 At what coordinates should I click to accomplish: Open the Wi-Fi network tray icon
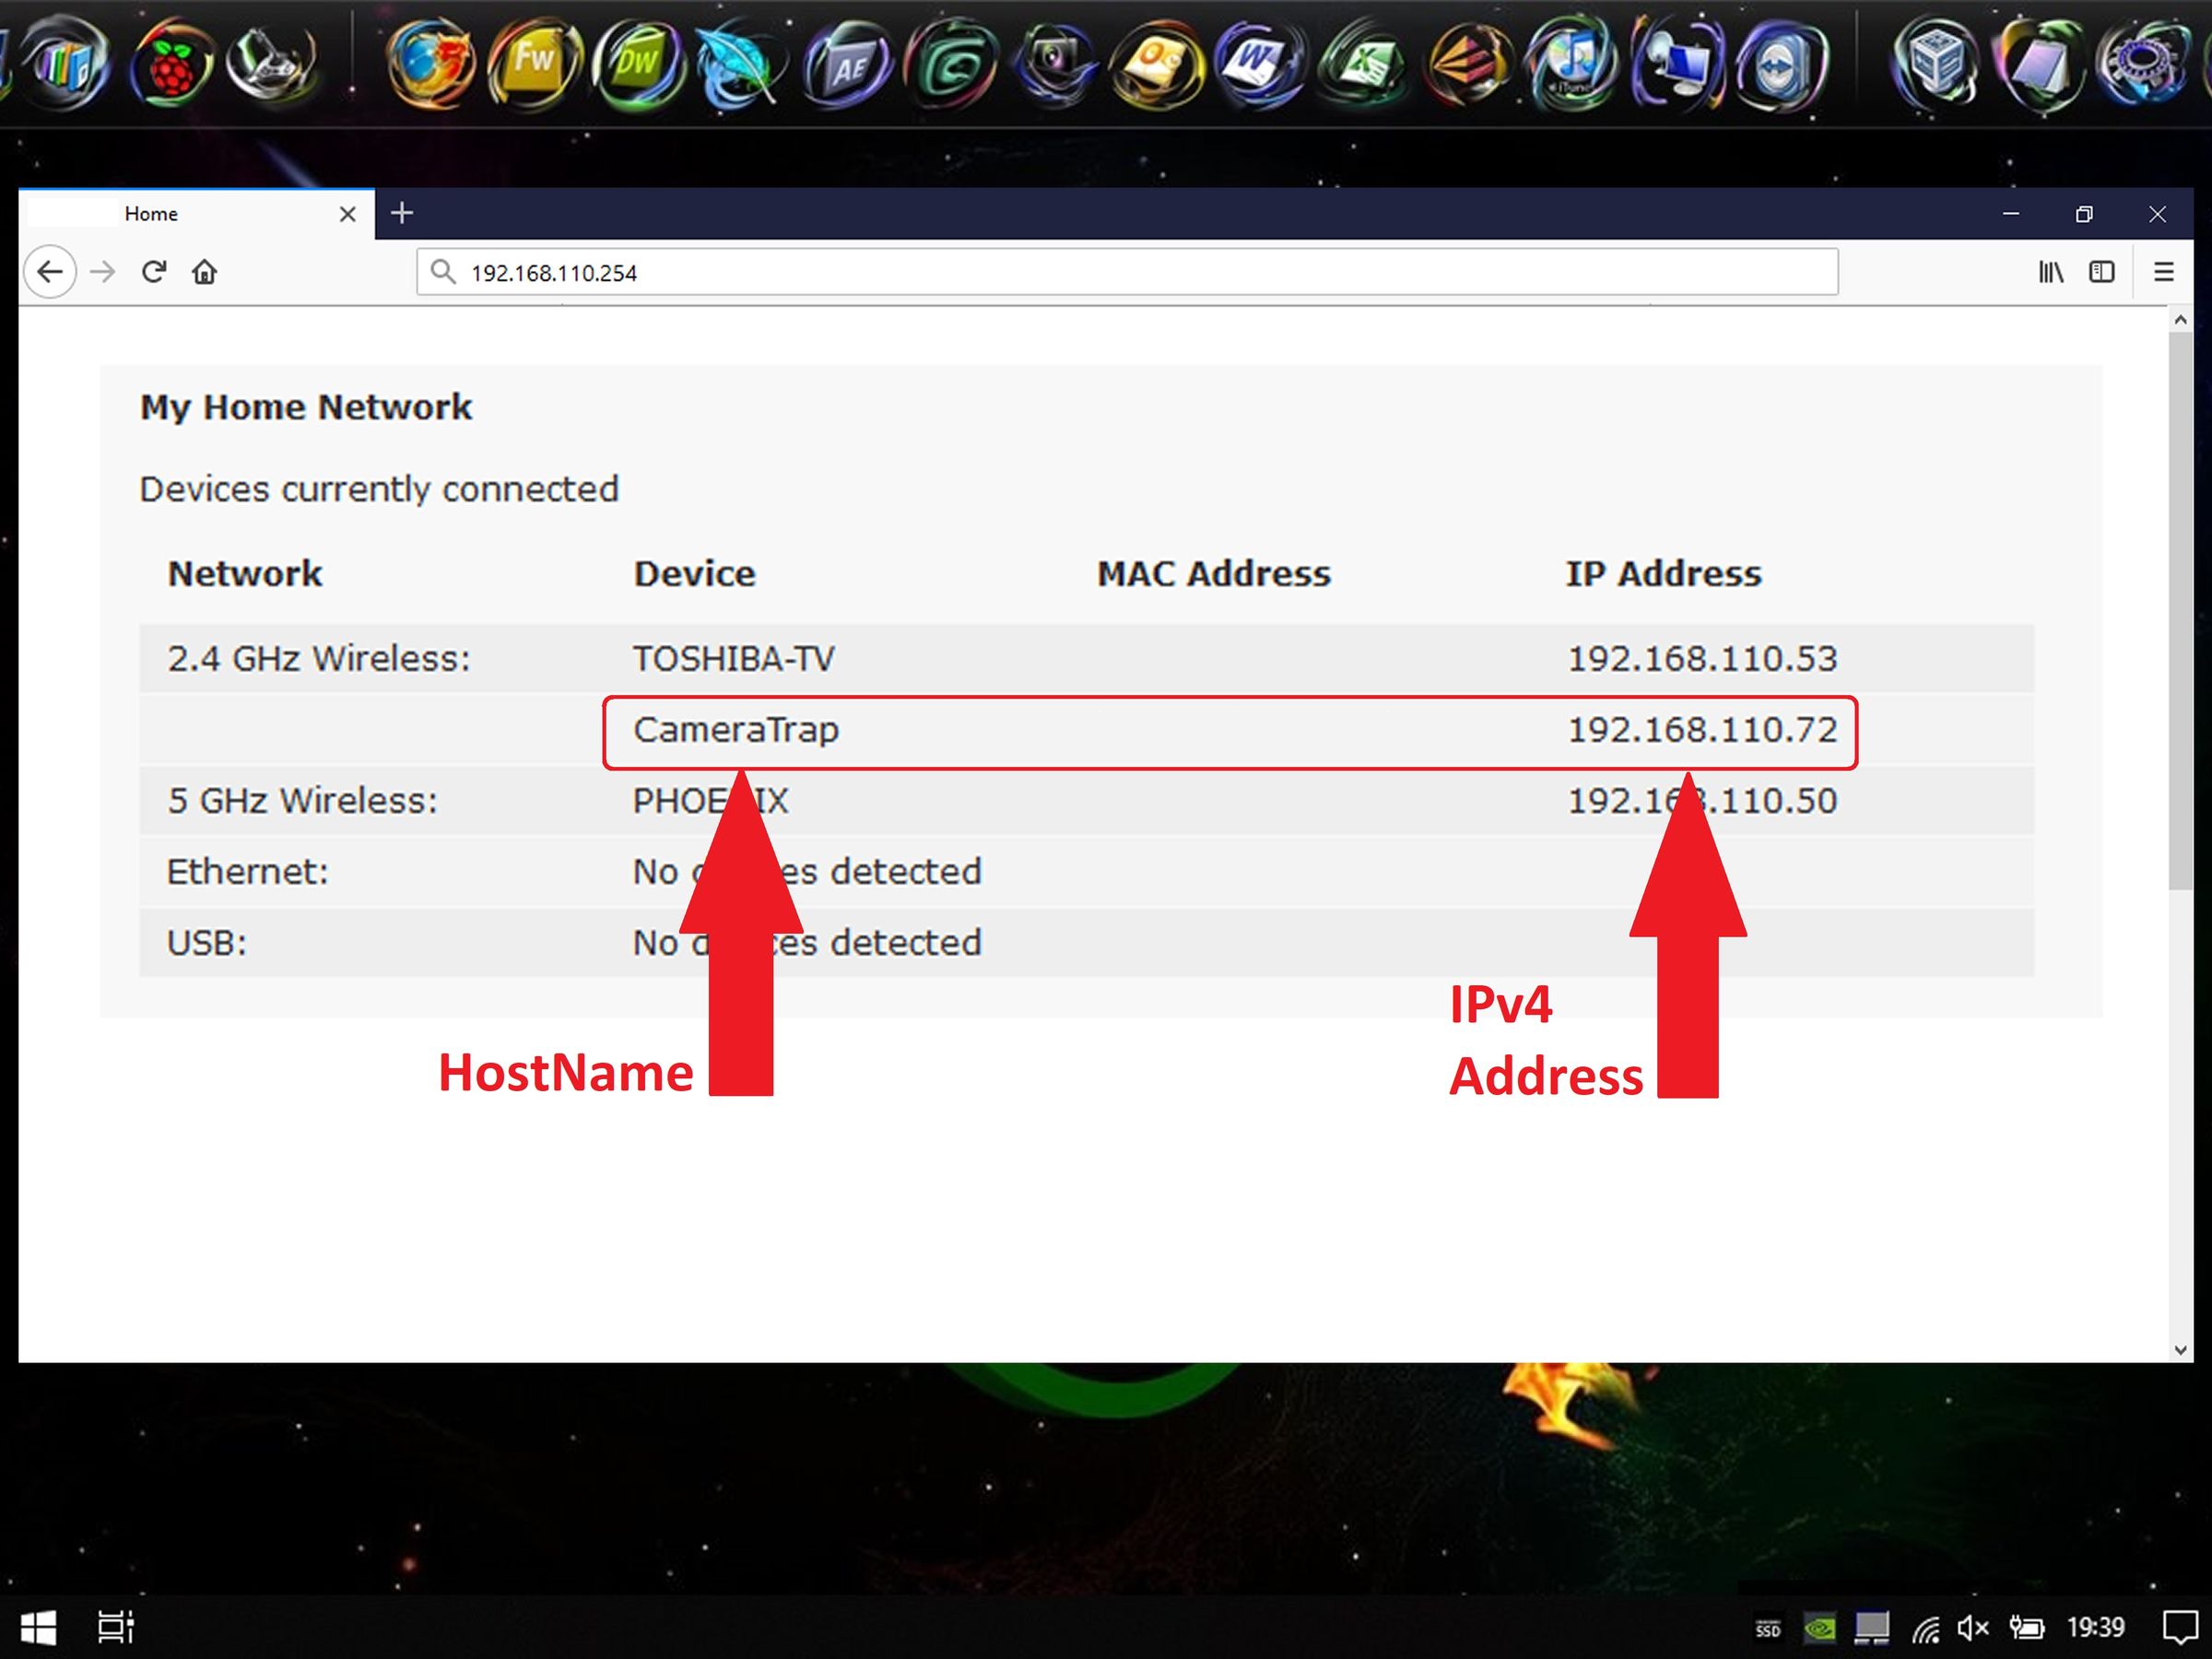point(1925,1629)
